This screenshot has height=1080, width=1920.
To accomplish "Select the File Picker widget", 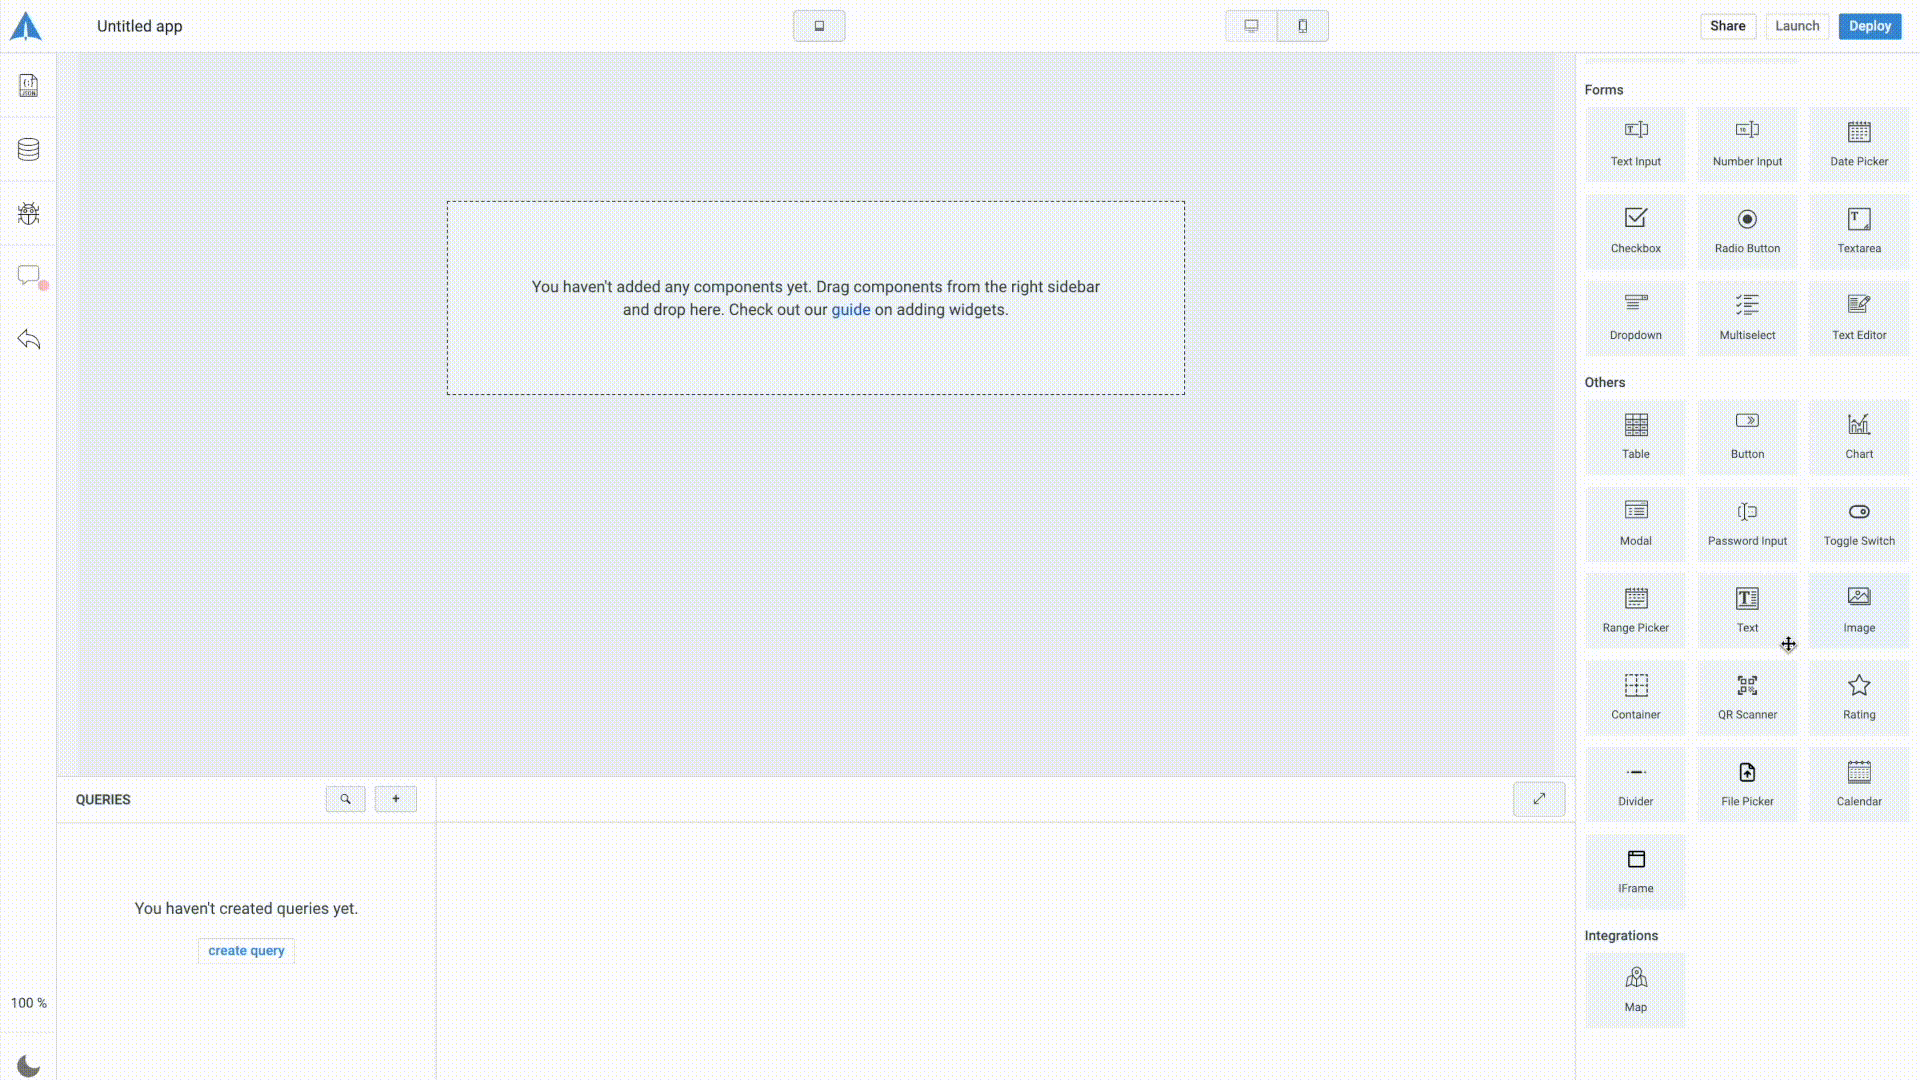I will point(1747,784).
